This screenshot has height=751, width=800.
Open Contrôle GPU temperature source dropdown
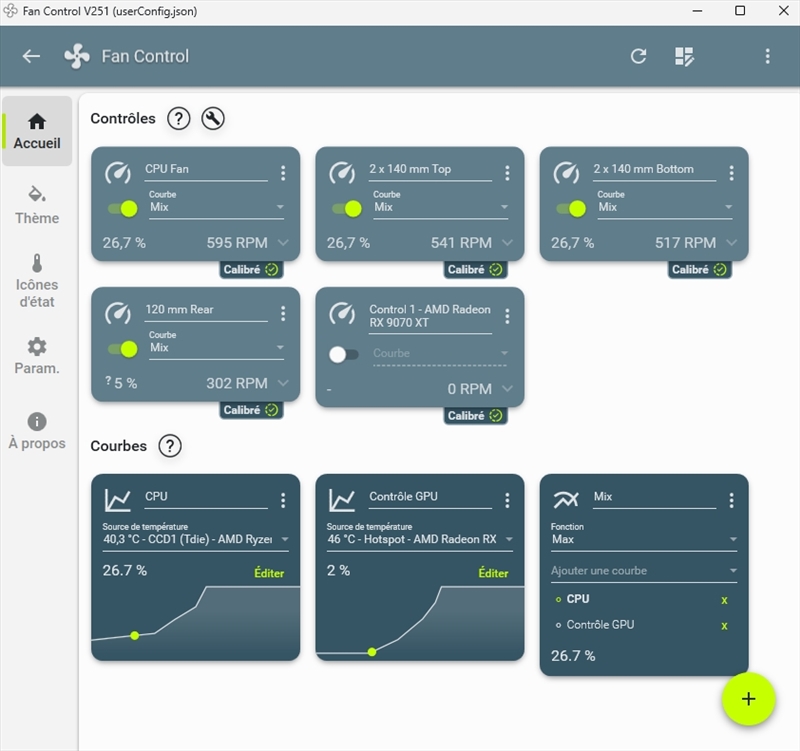coord(419,537)
